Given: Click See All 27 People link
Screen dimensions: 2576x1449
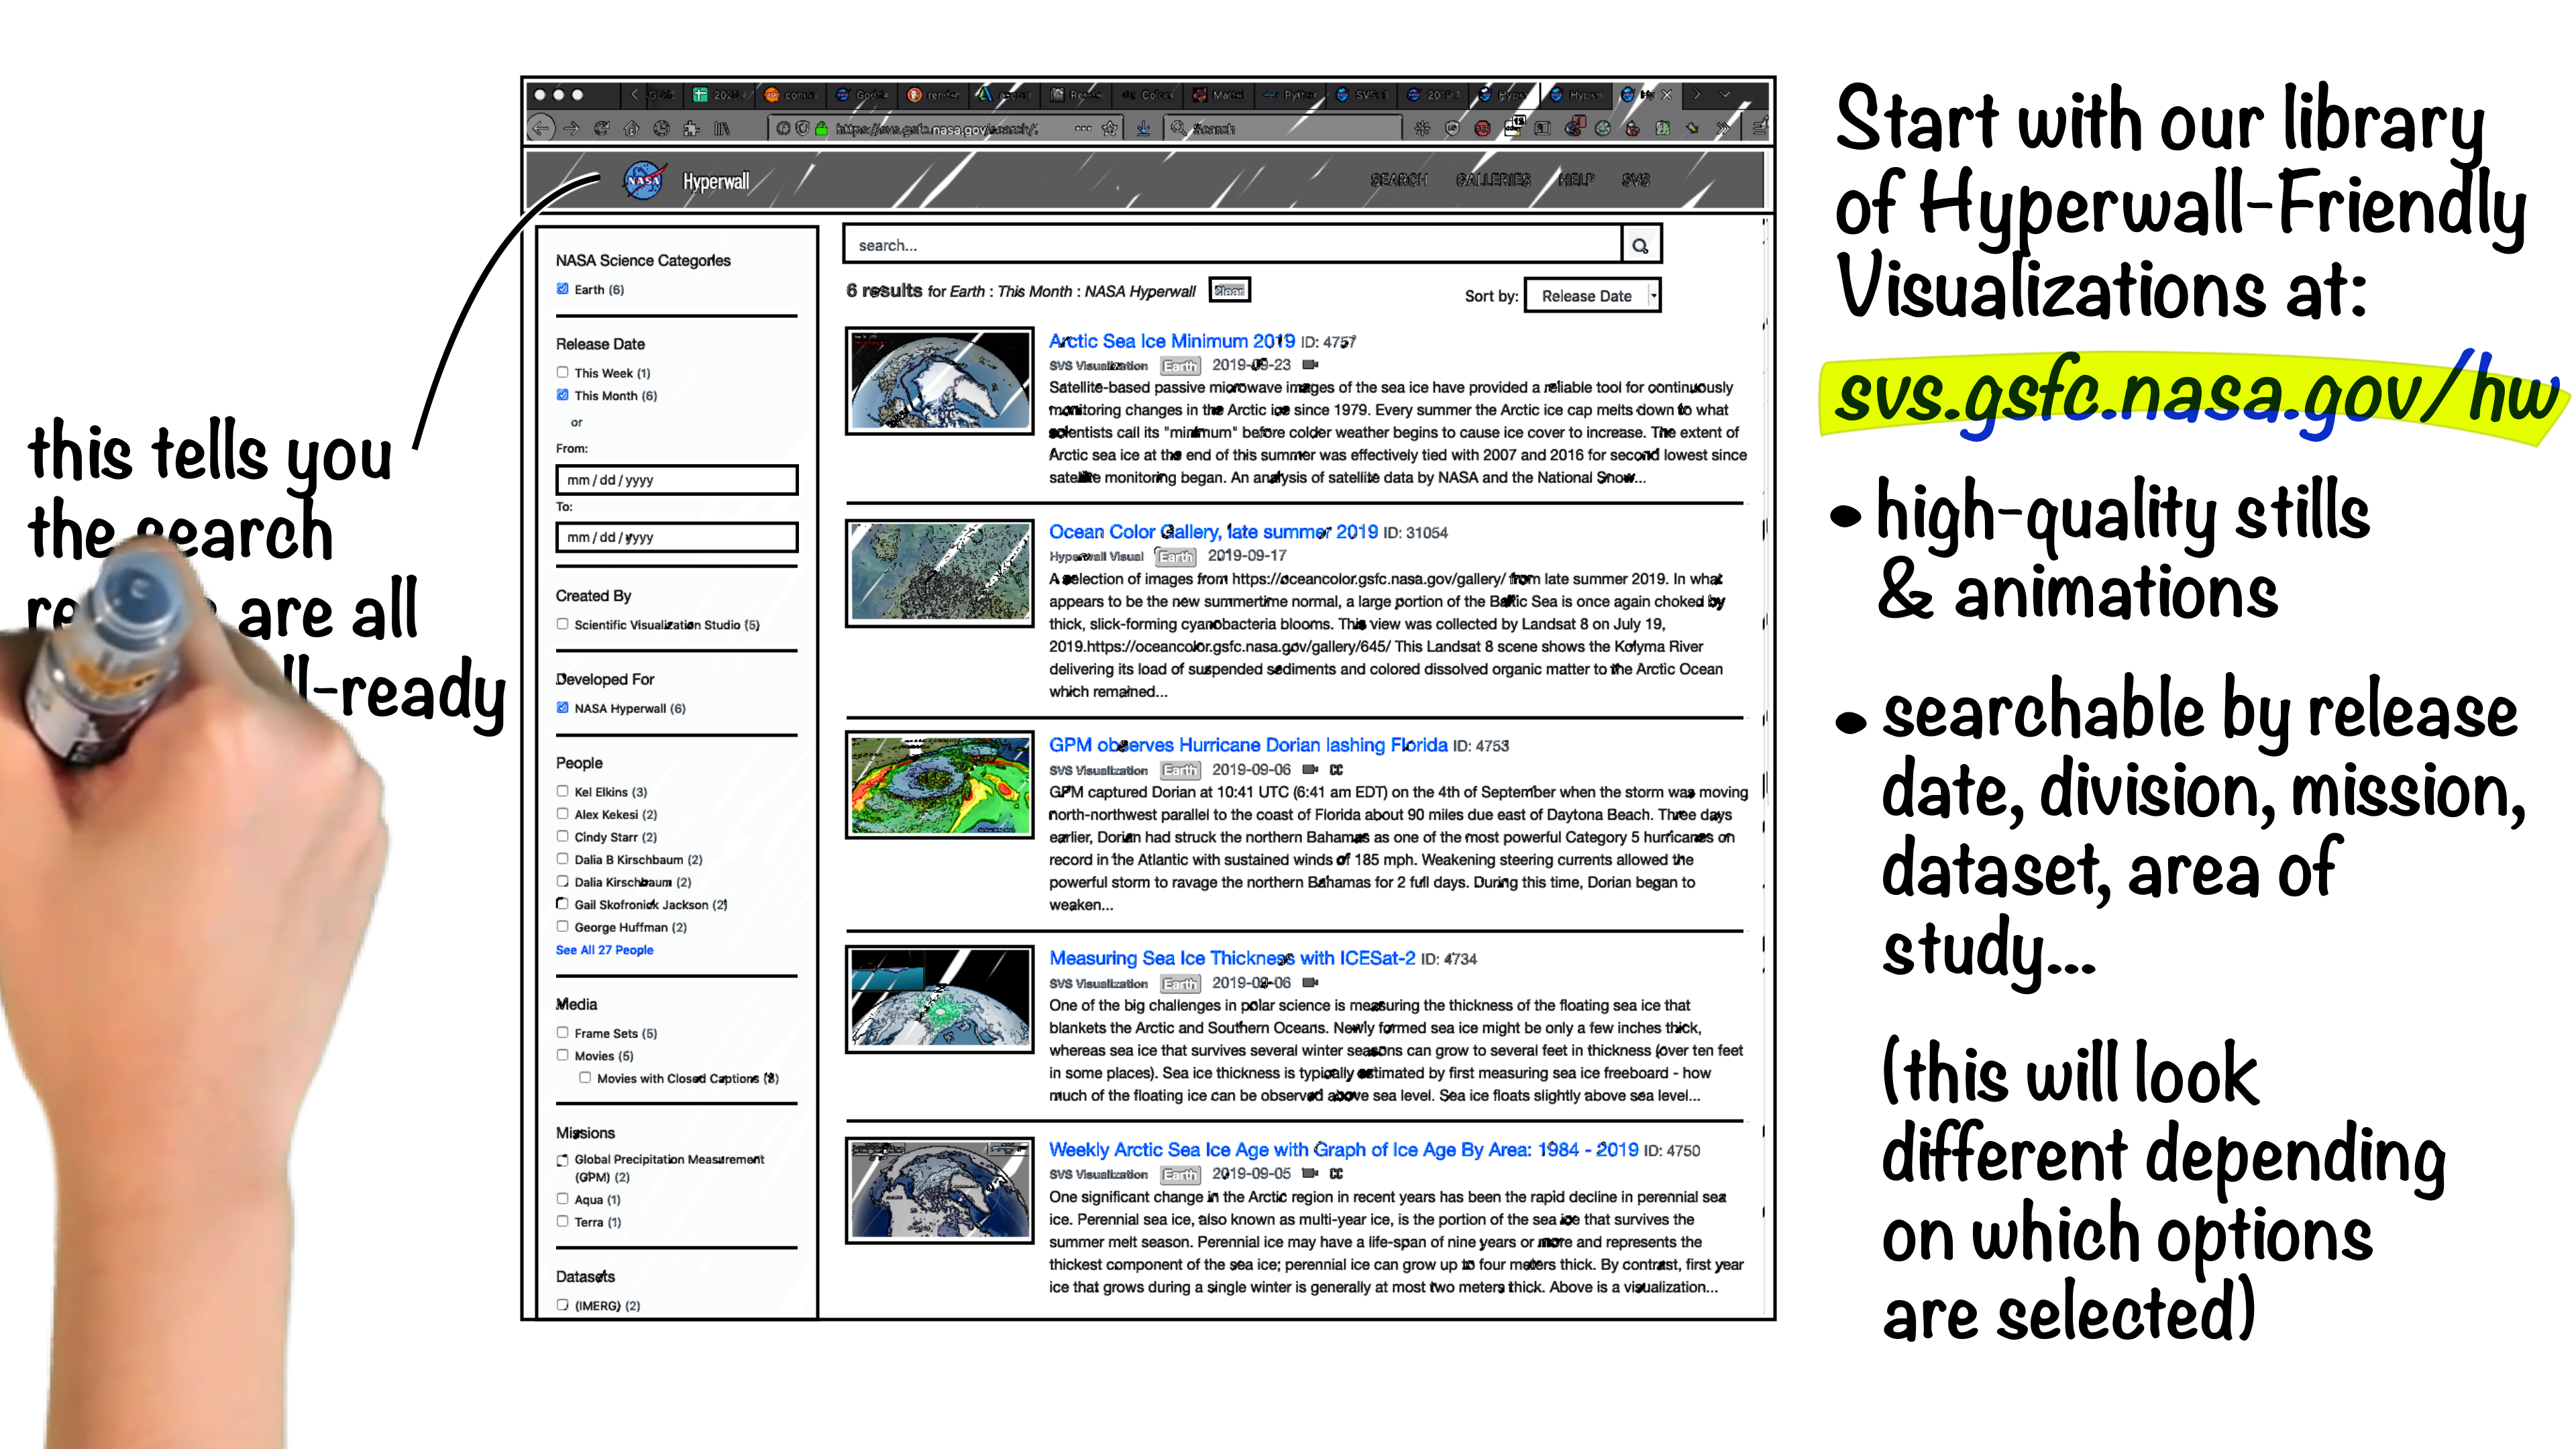Looking at the screenshot, I should point(604,950).
